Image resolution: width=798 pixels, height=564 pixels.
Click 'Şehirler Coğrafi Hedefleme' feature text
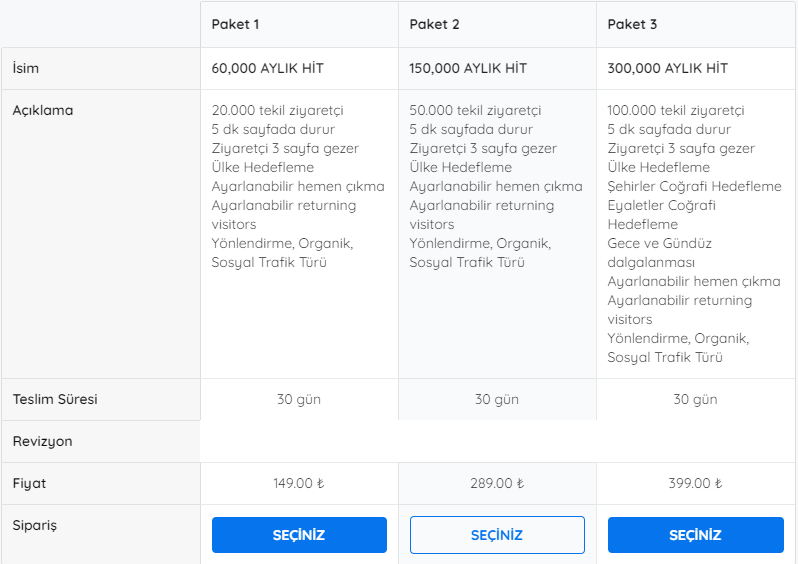(x=694, y=186)
